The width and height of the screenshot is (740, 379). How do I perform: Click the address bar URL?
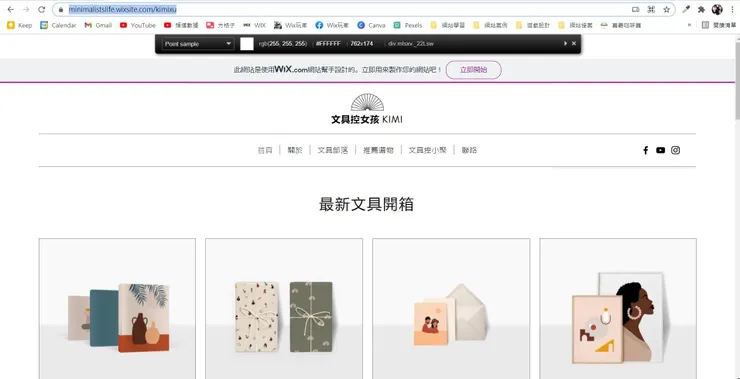point(123,9)
